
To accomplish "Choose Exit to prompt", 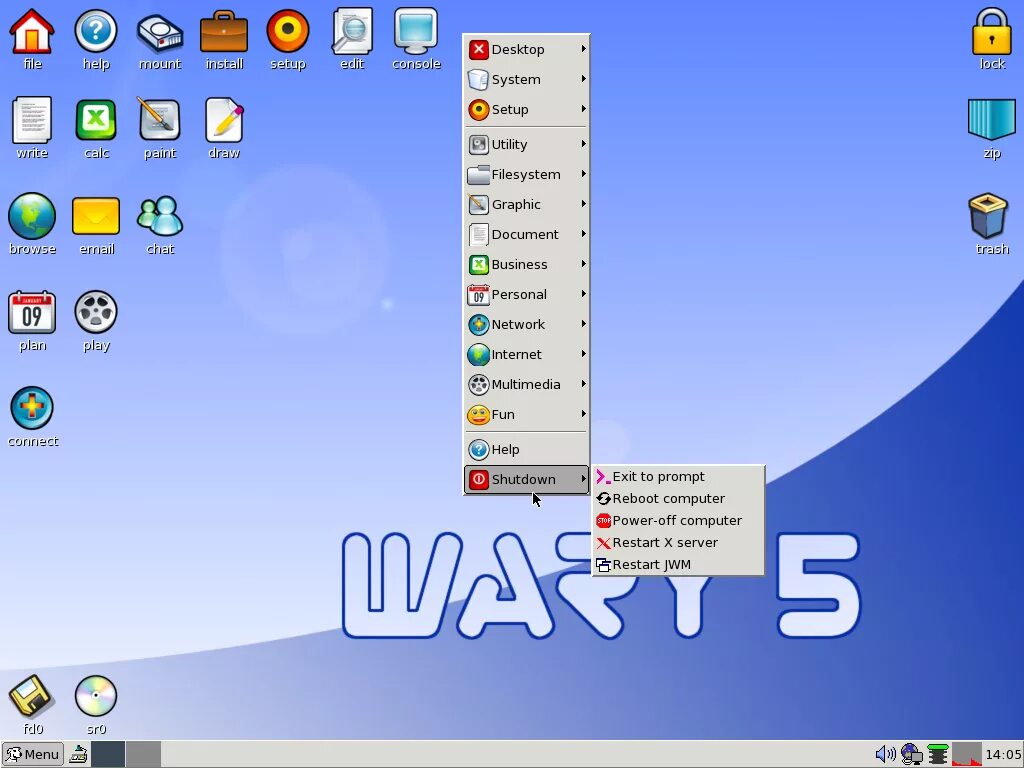I will (678, 477).
